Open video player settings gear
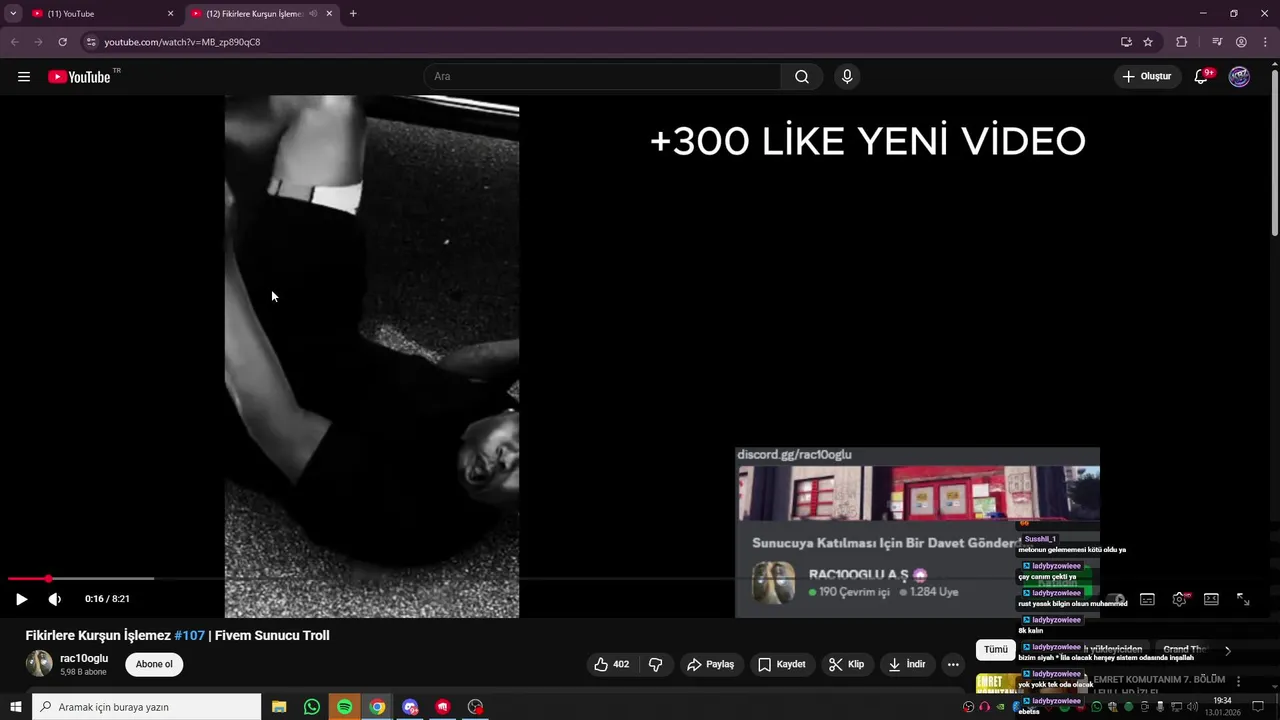Image resolution: width=1280 pixels, height=720 pixels. click(1179, 599)
